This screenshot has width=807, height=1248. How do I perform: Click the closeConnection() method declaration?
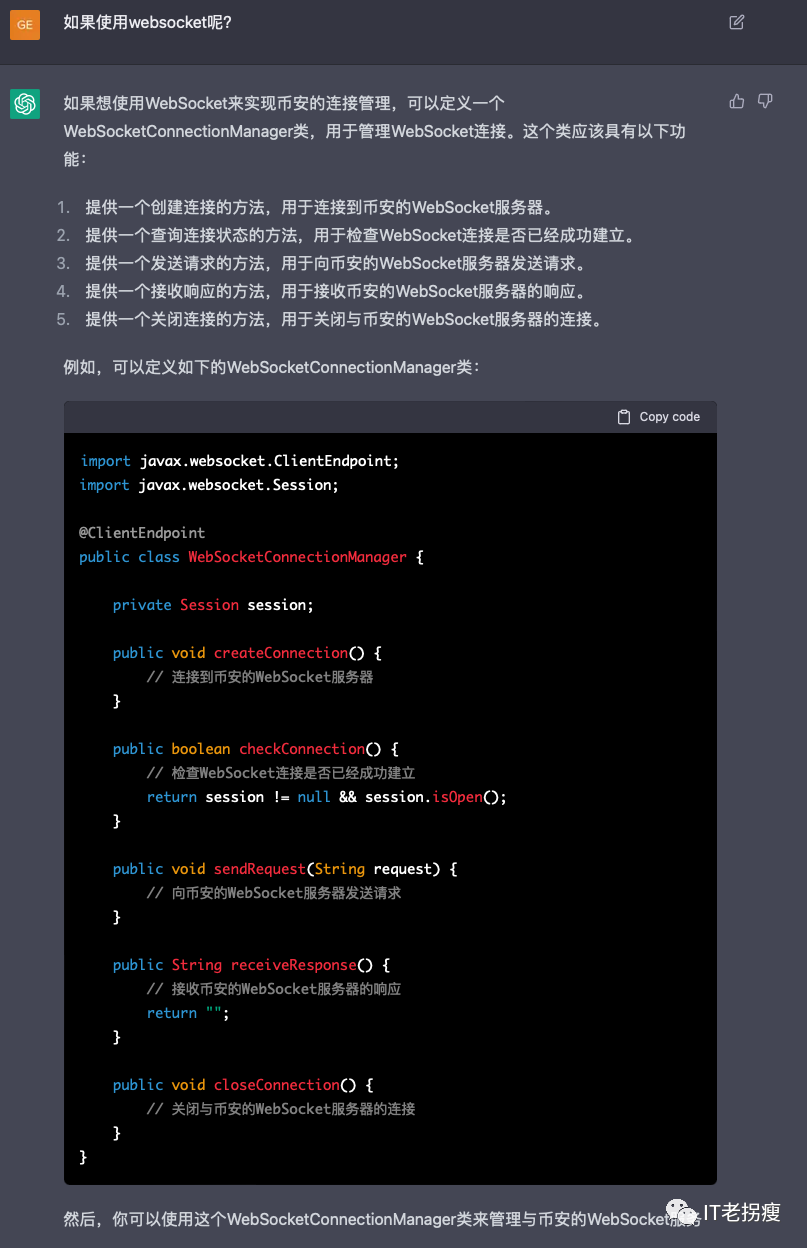(x=243, y=1085)
